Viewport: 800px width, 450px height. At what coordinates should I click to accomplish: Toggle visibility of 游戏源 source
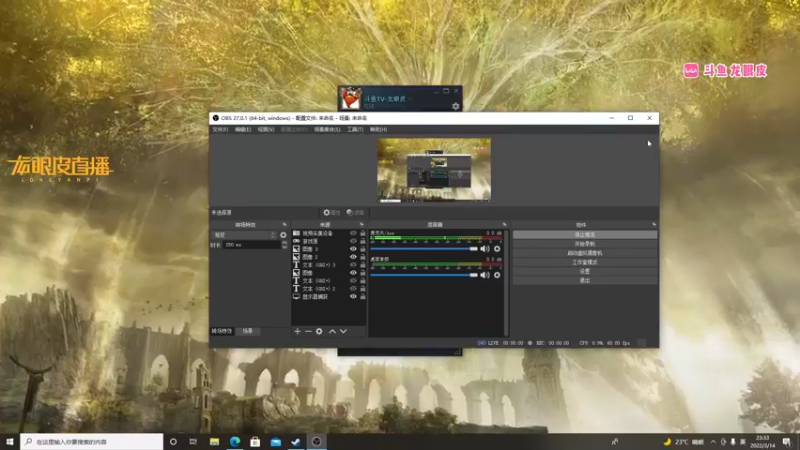[x=353, y=241]
